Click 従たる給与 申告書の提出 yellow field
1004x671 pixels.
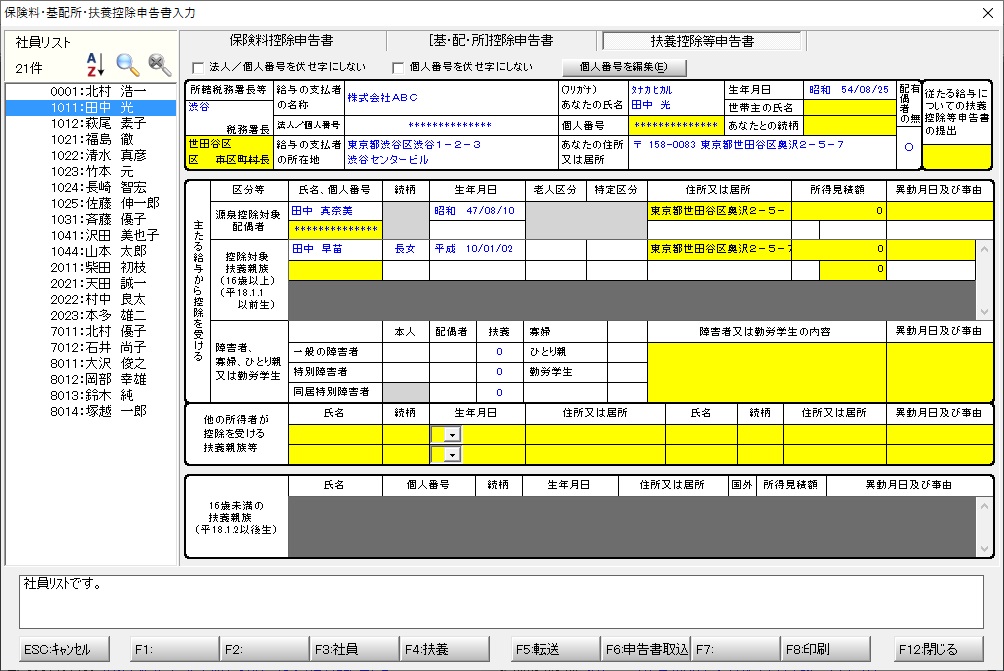pyautogui.click(x=957, y=156)
